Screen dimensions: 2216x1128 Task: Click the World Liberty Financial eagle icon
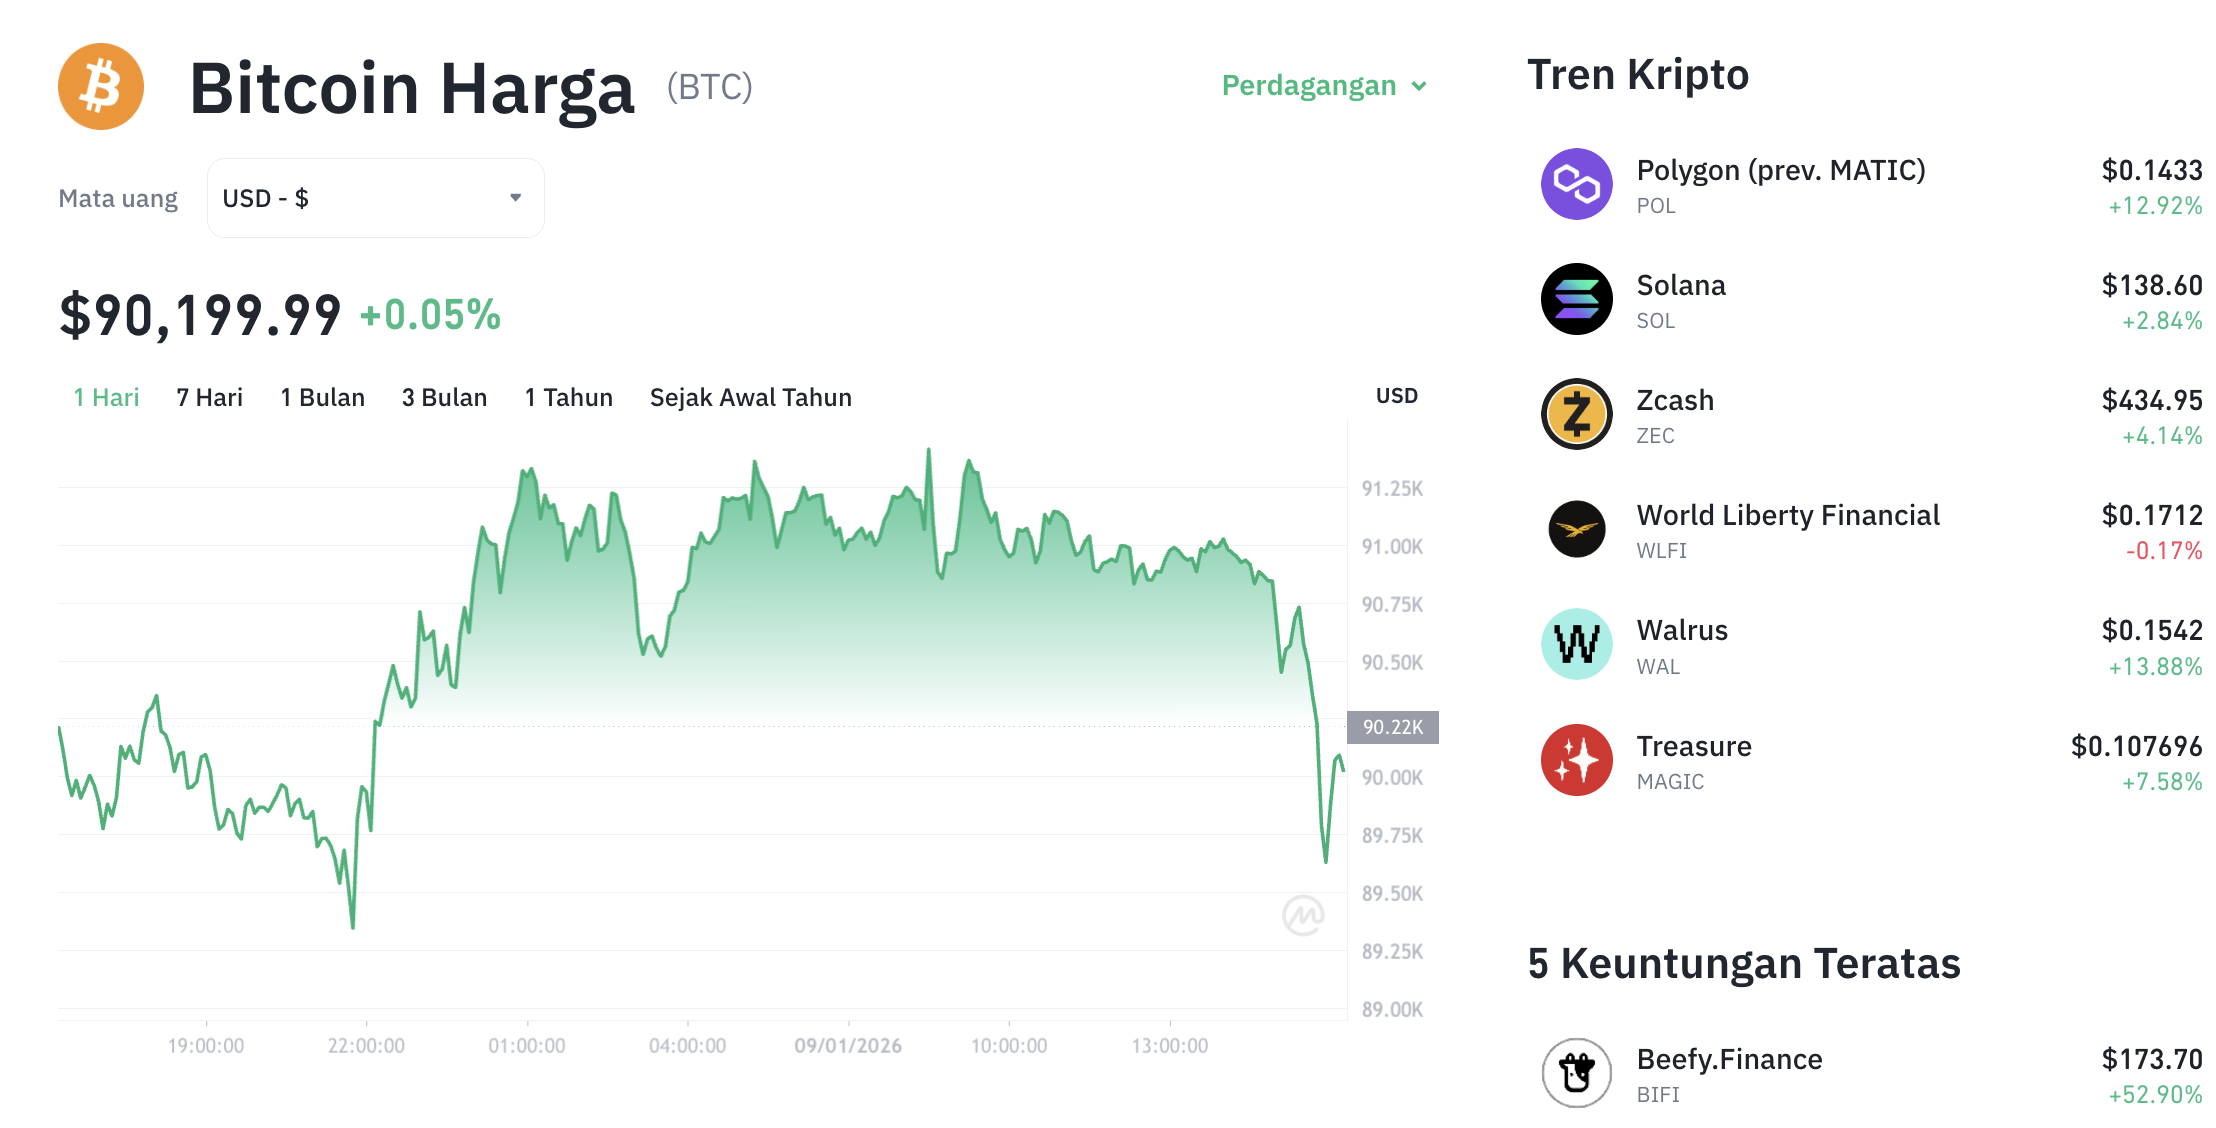pyautogui.click(x=1575, y=529)
